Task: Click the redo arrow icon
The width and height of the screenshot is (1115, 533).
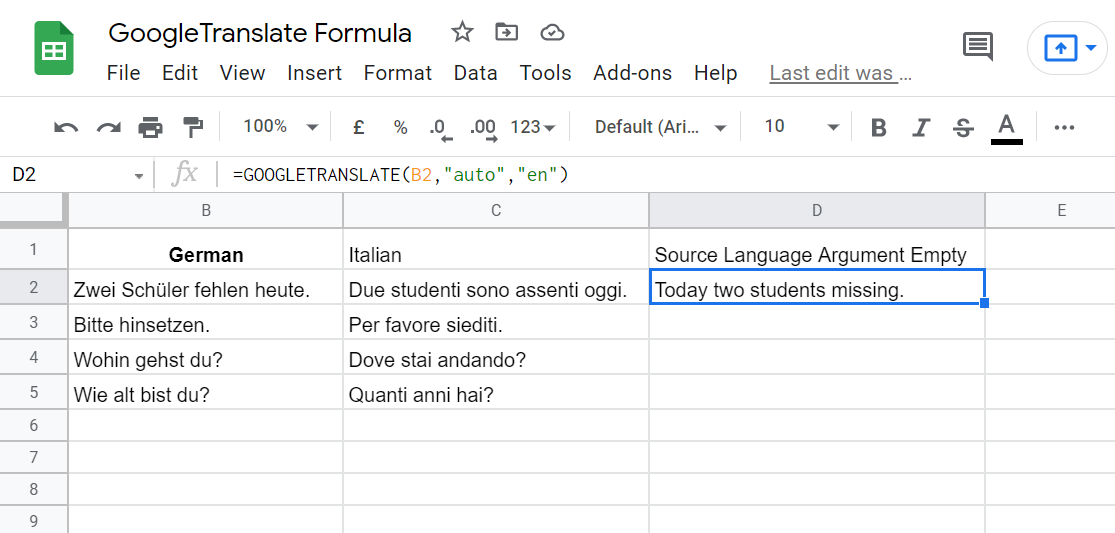Action: tap(108, 127)
